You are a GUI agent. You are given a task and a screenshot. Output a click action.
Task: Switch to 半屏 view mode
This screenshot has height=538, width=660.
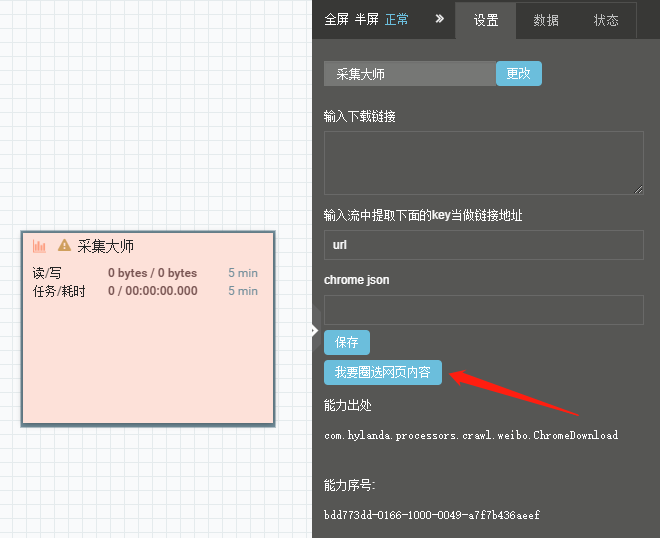point(367,19)
